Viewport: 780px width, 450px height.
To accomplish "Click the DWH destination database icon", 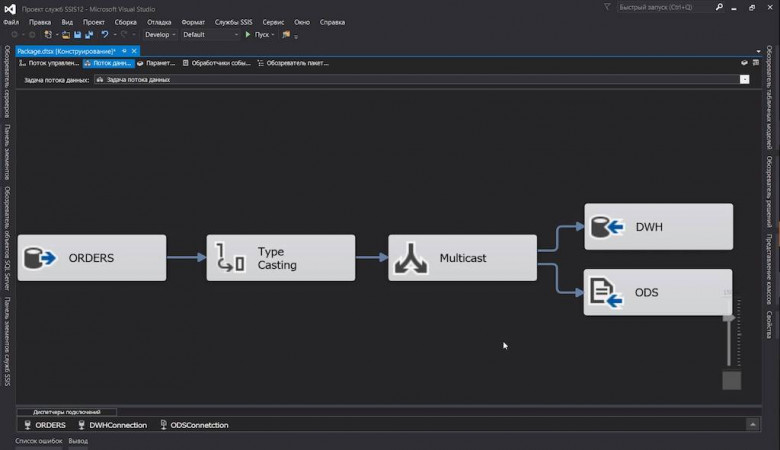I will [607, 227].
